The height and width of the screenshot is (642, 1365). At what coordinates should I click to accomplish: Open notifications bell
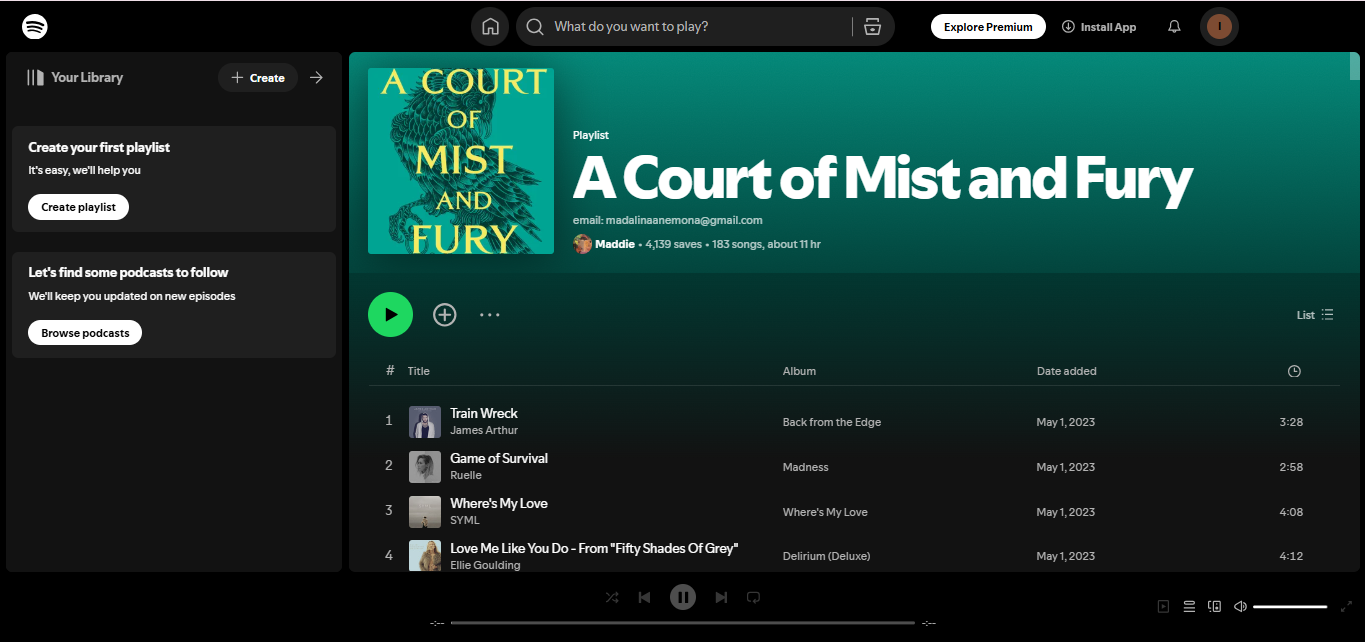(1174, 27)
